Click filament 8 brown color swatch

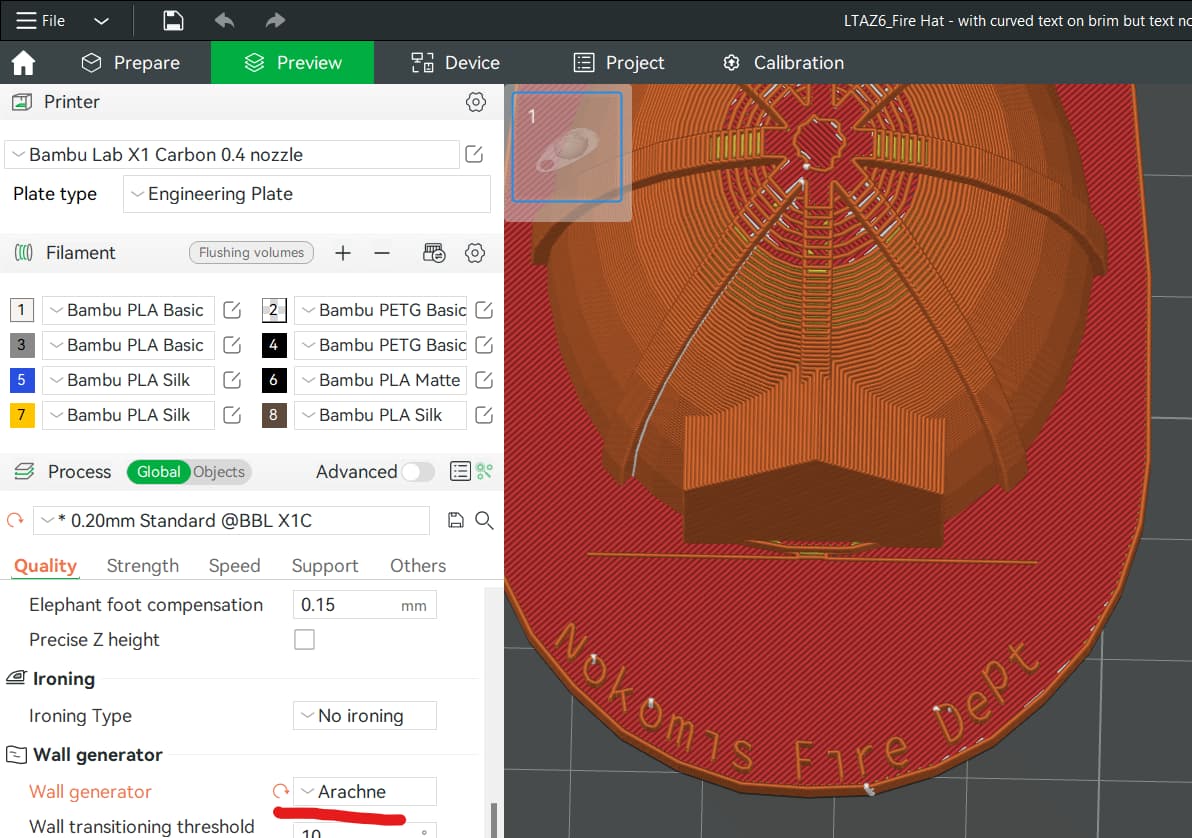point(274,415)
